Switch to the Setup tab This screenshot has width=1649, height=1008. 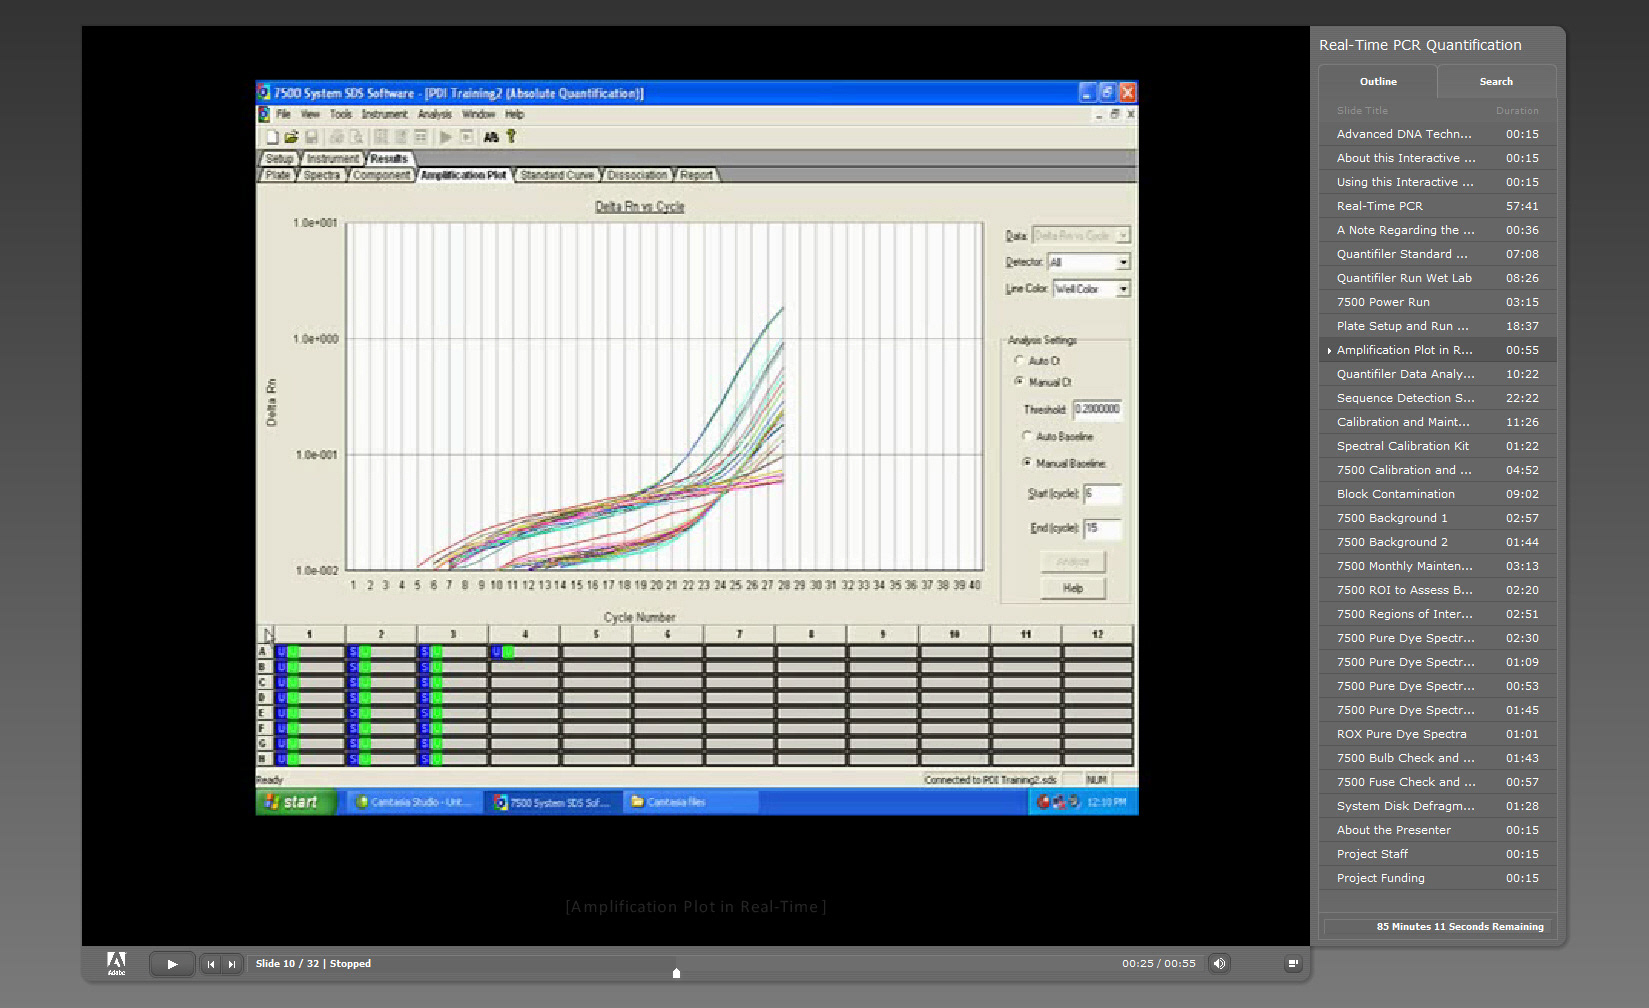(280, 159)
